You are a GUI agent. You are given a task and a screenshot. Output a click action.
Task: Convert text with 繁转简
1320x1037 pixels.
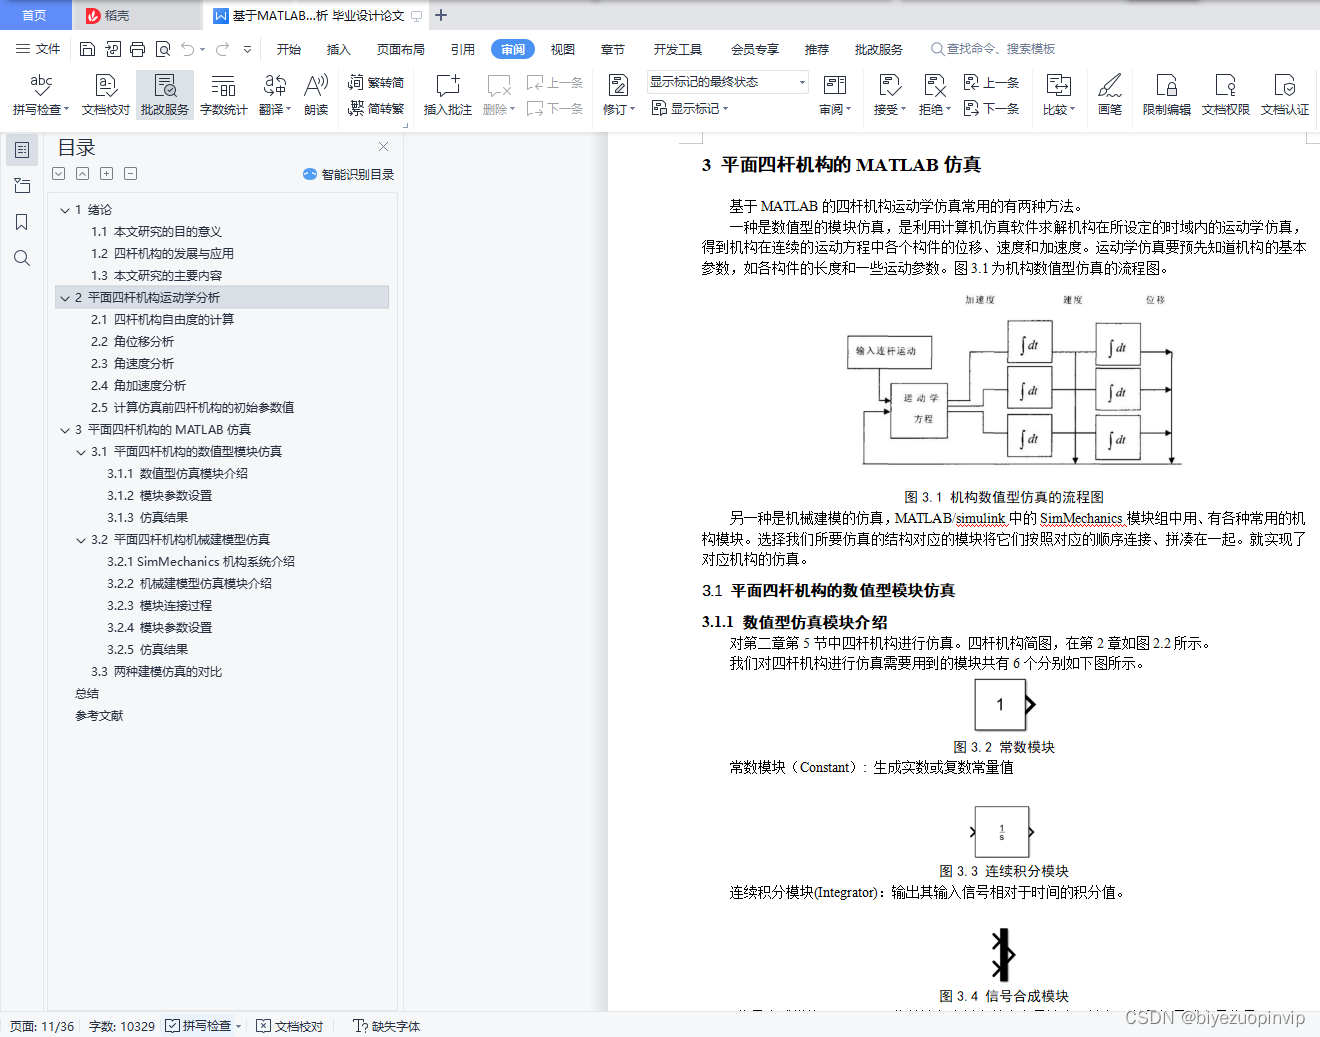[376, 83]
